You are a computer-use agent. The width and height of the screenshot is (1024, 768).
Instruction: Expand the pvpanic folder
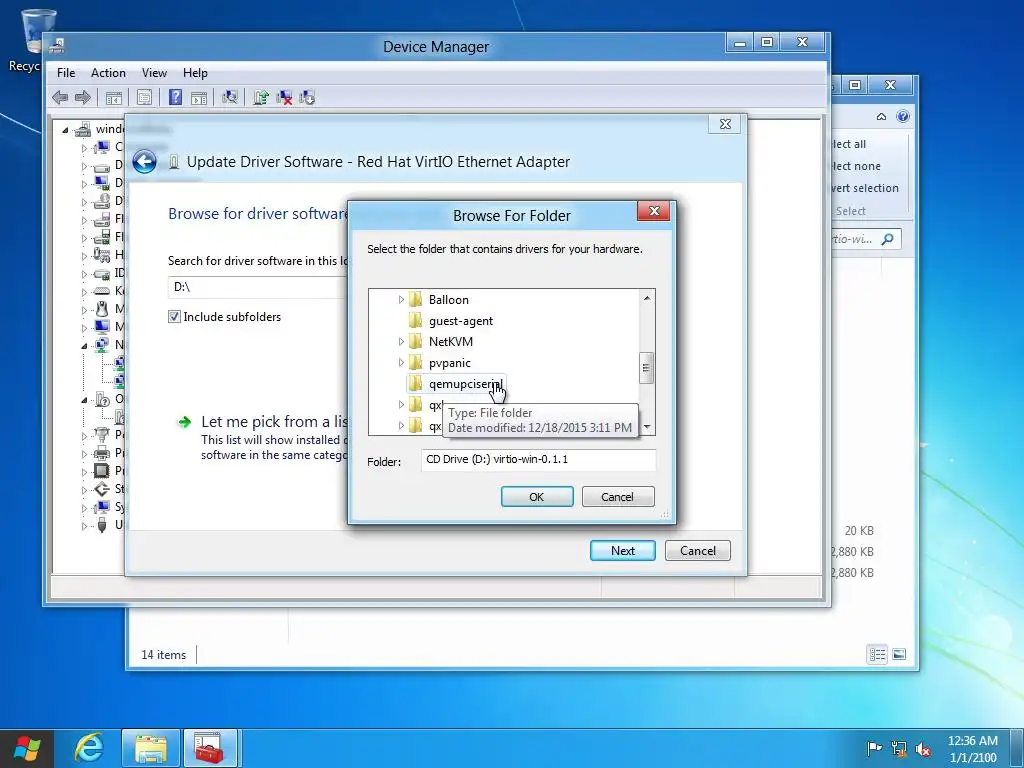coord(401,362)
